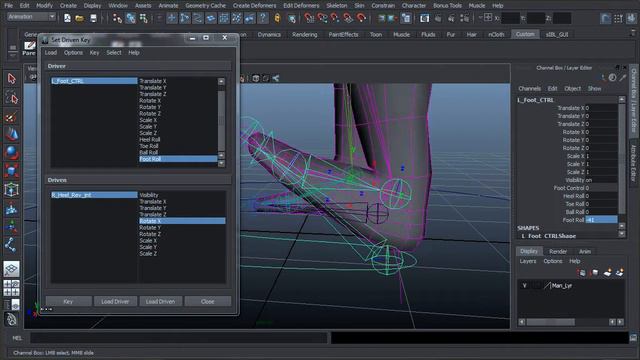Open the Skeleton menu

tap(337, 6)
